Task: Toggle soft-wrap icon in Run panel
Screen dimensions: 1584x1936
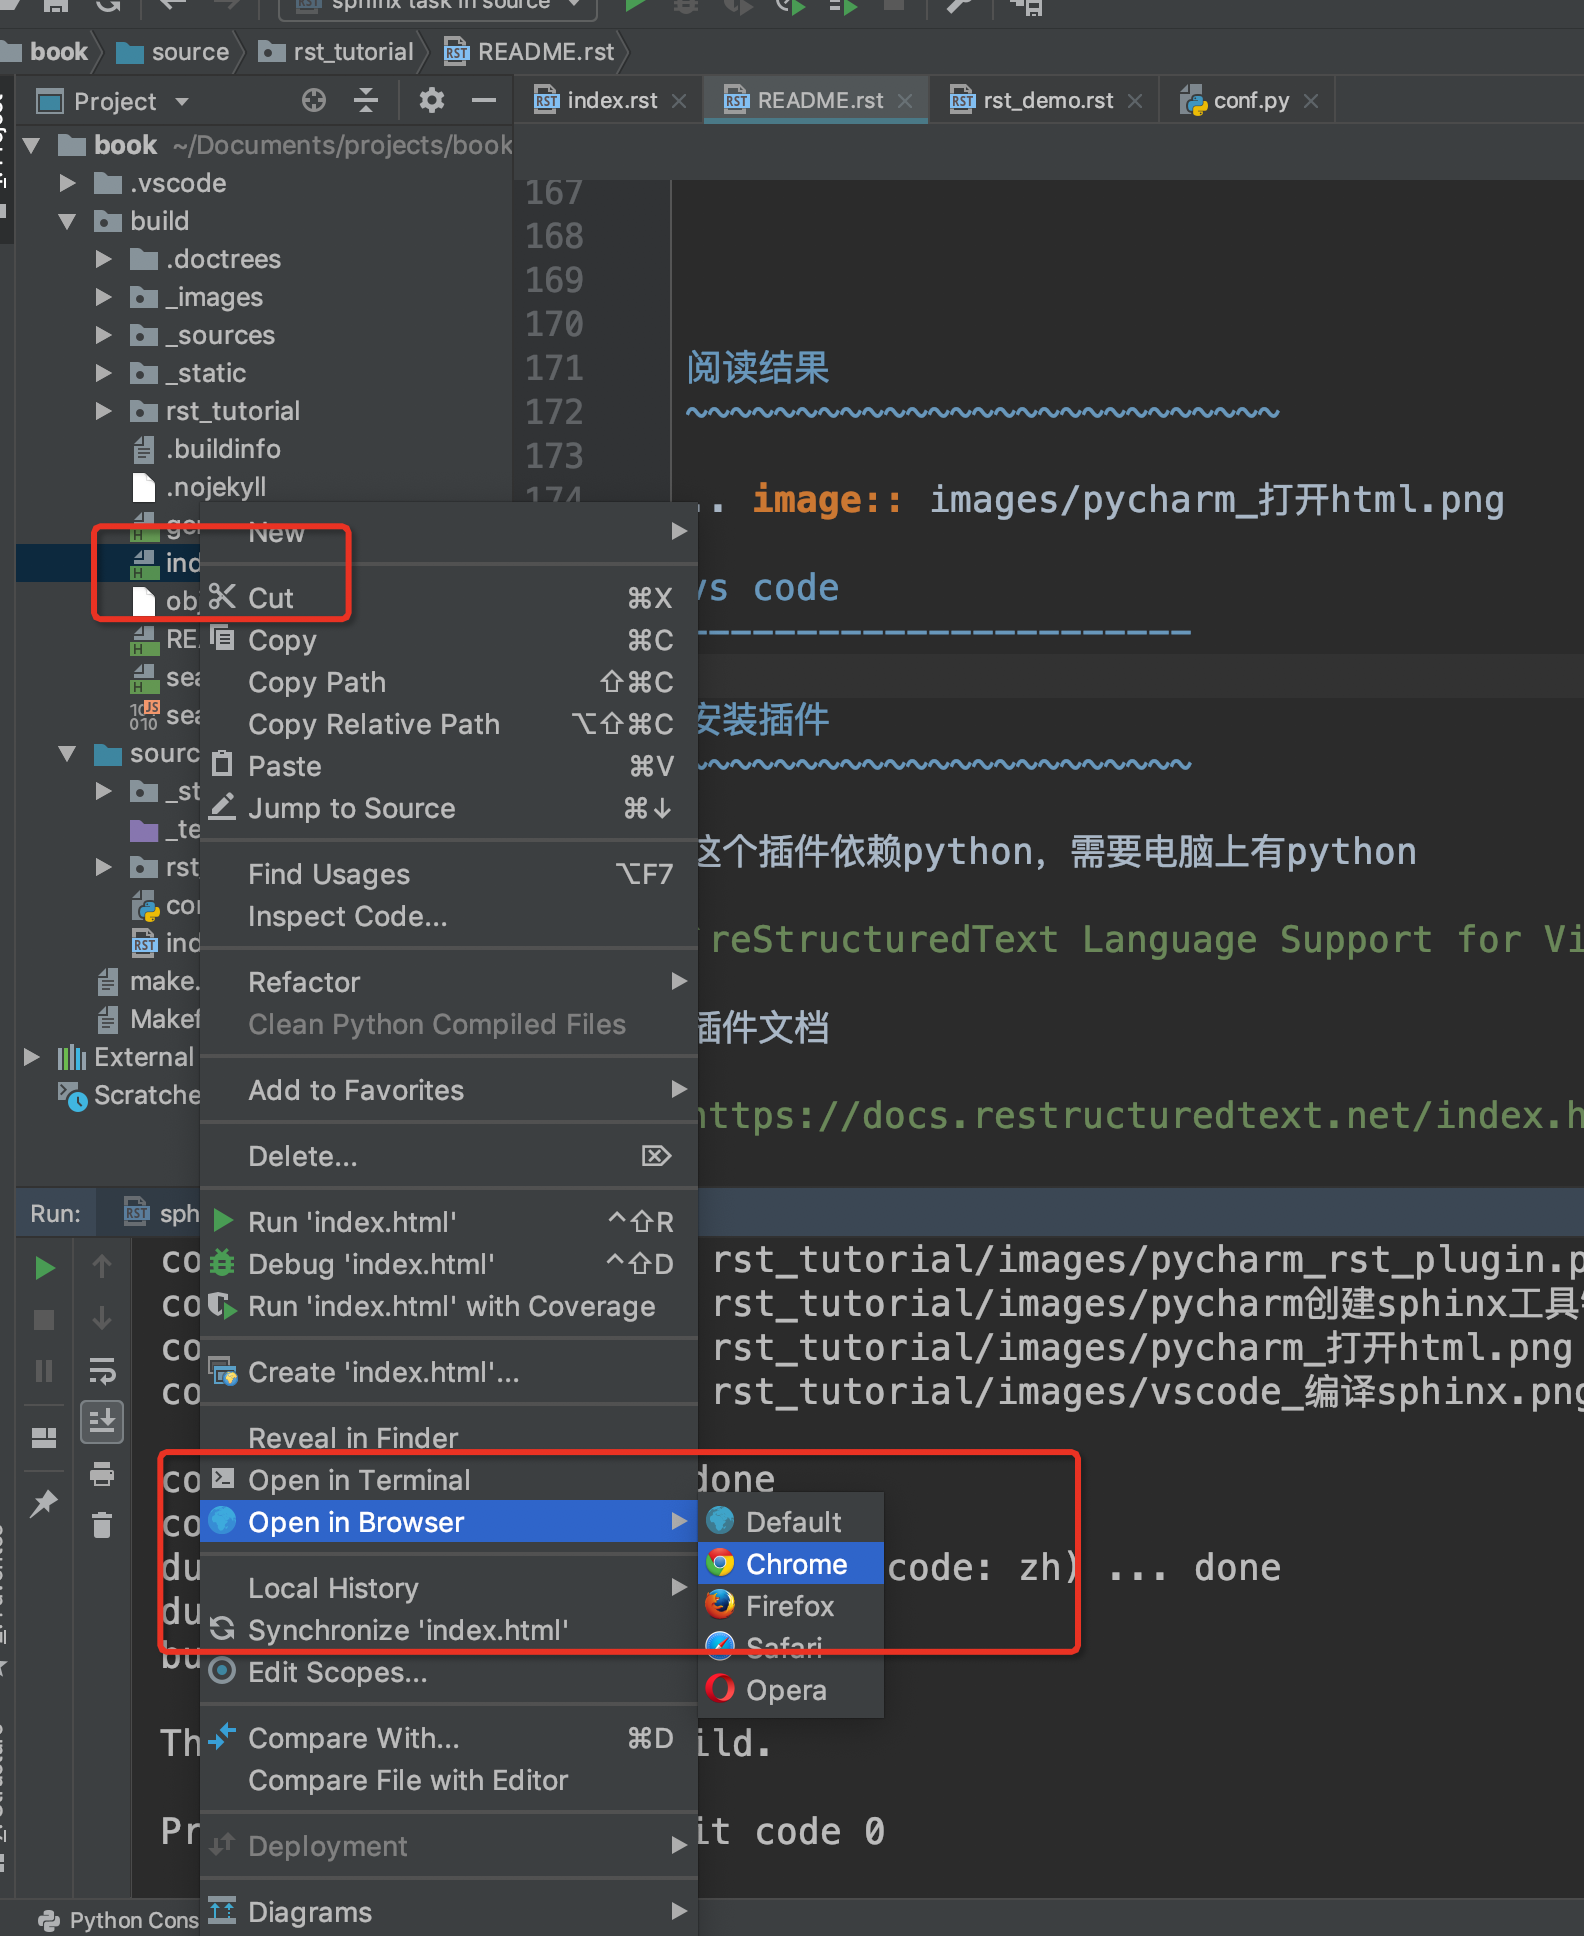Action: click(x=102, y=1370)
